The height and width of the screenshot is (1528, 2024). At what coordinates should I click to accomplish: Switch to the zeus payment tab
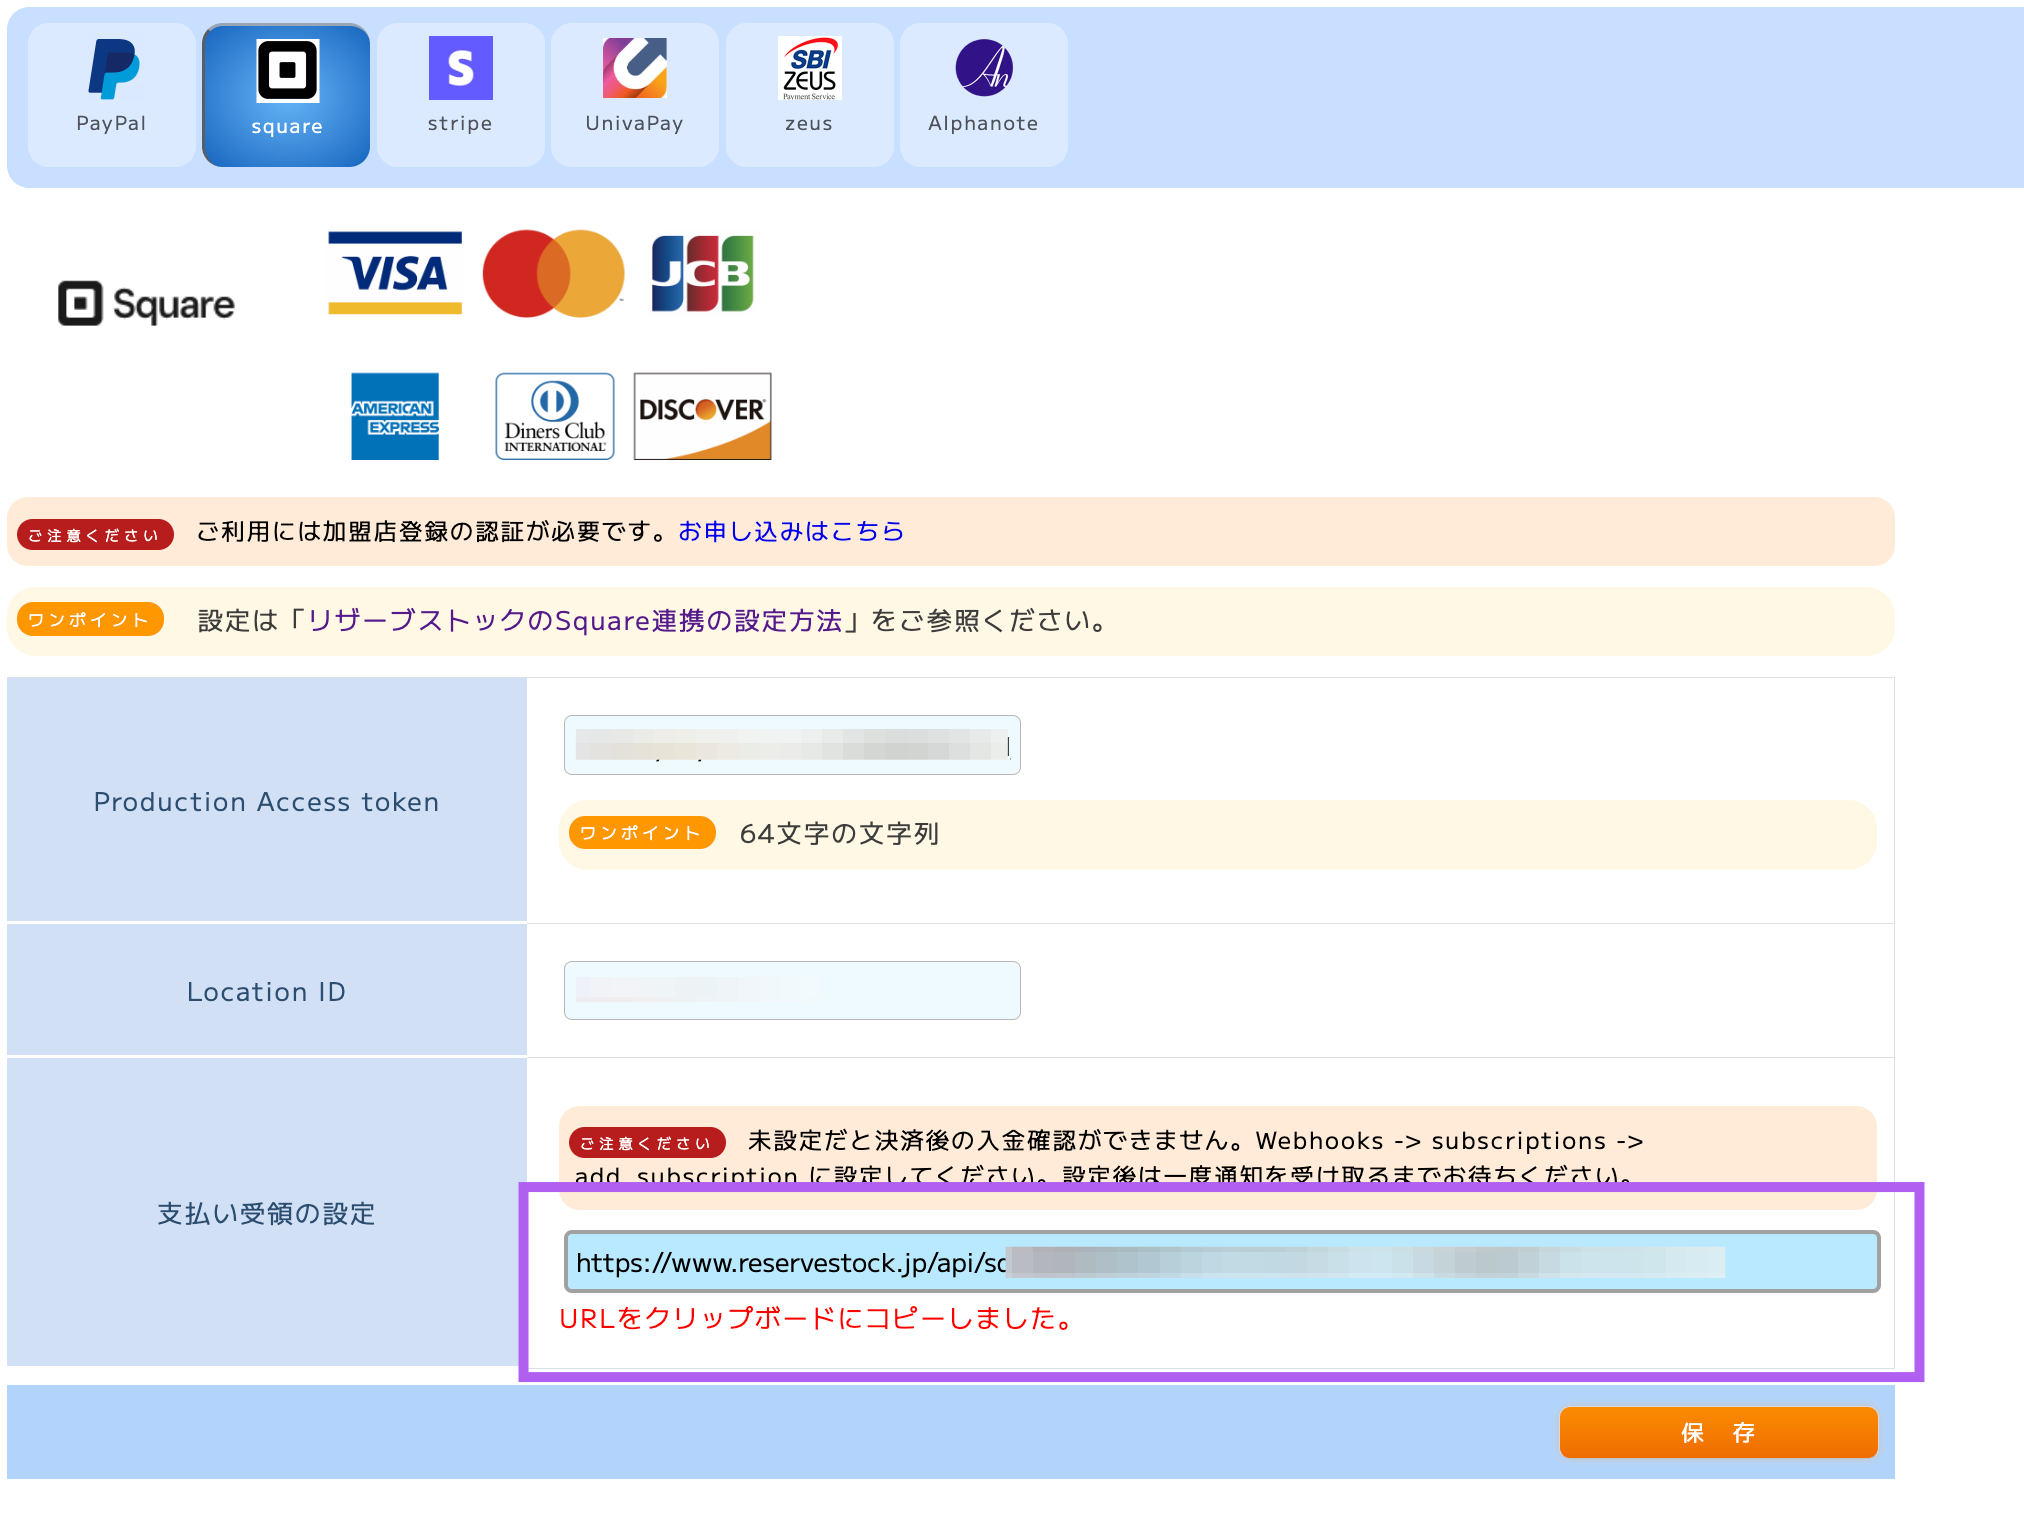(809, 94)
